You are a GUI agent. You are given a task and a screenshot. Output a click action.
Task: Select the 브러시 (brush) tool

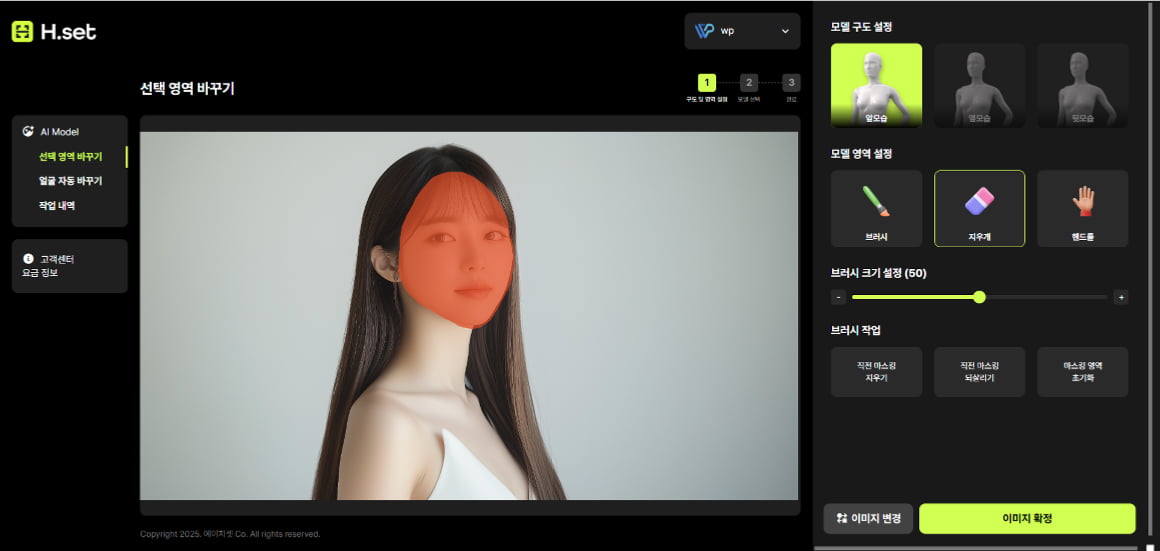click(x=876, y=208)
